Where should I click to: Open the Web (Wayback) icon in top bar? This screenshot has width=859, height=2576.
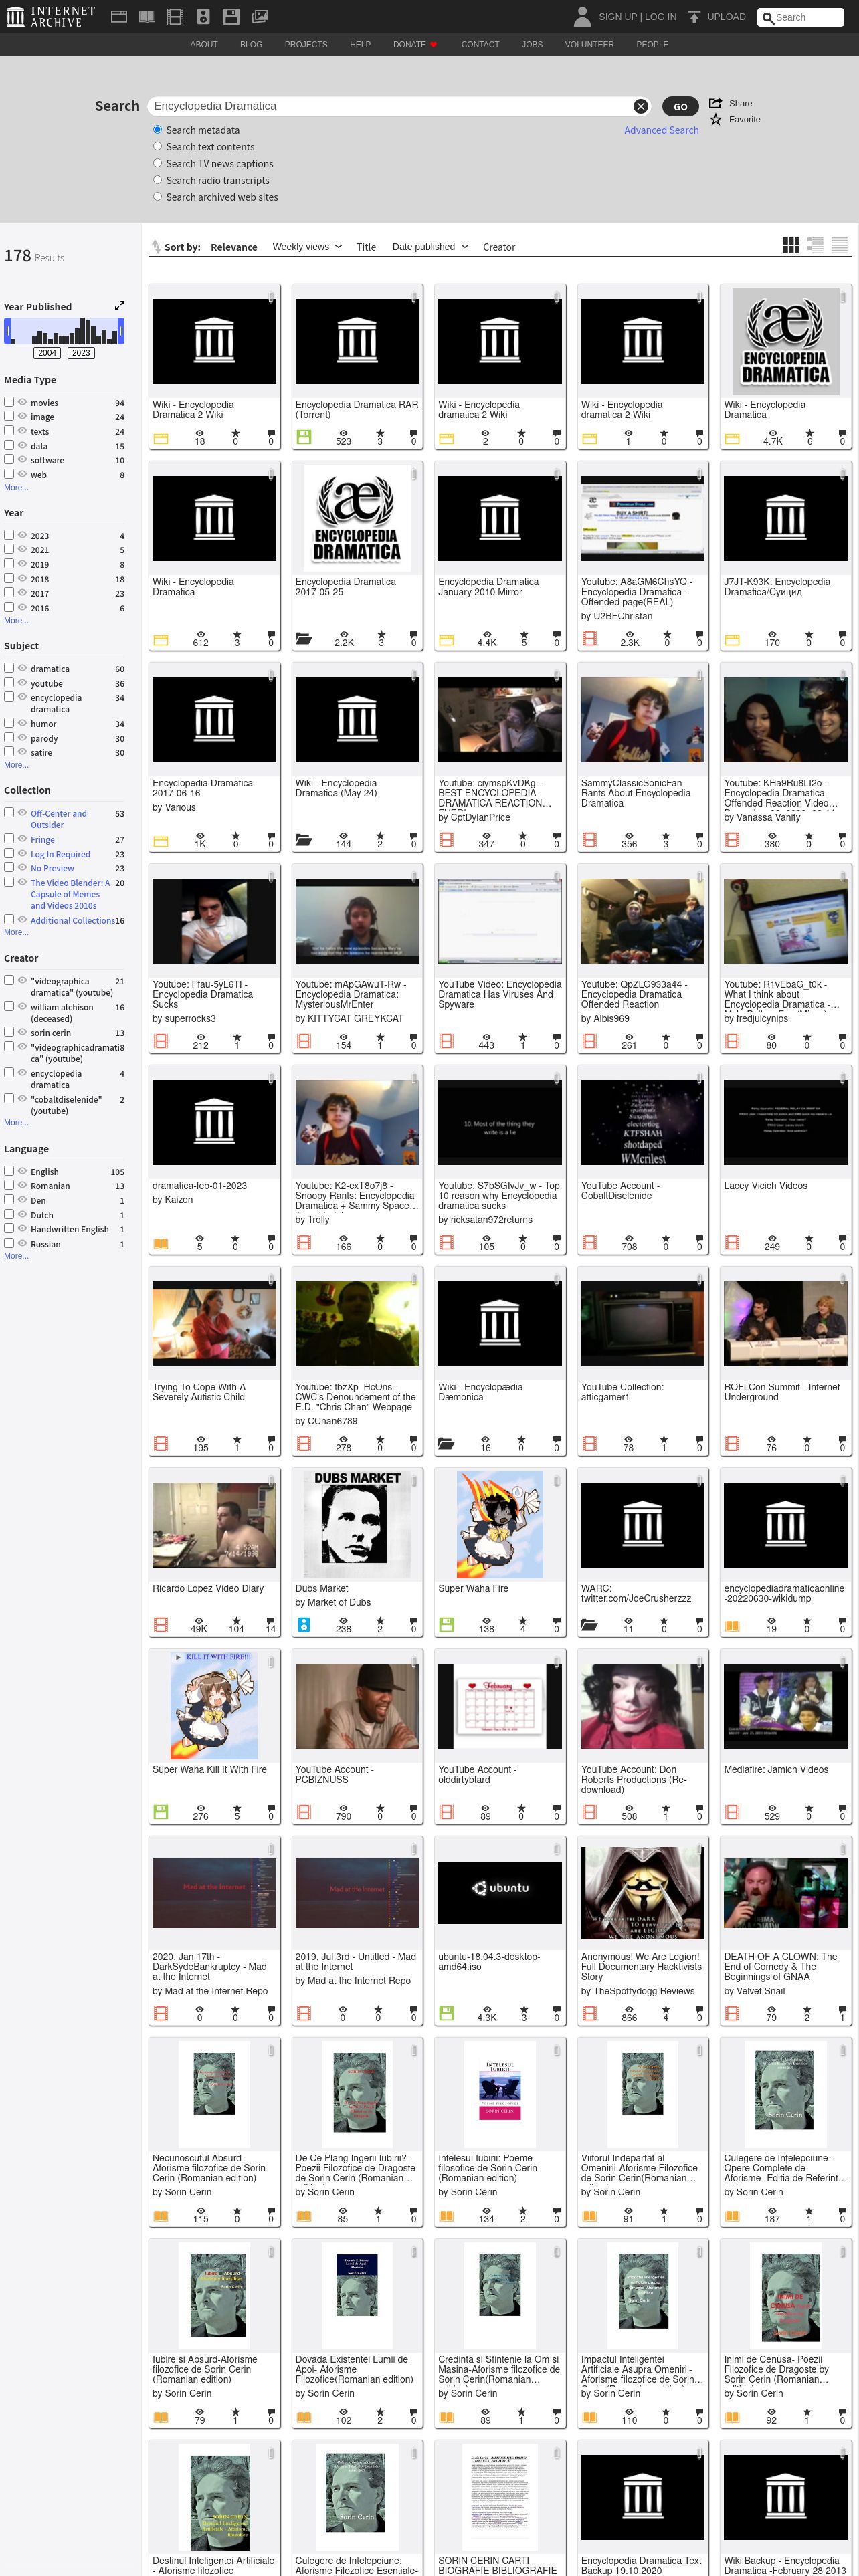pos(118,17)
